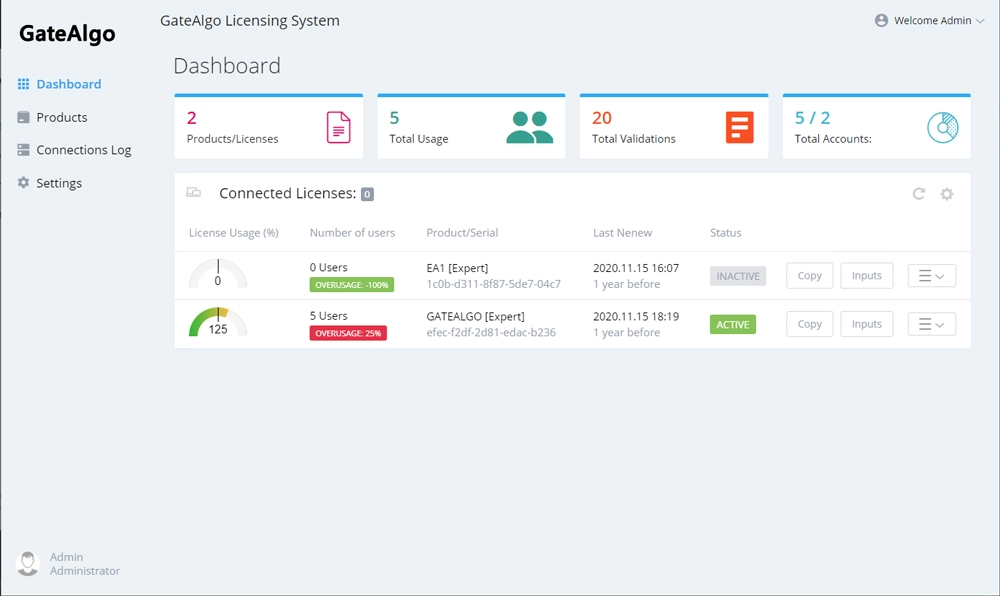Click the date 2020.11.15 18:19
This screenshot has height=596, width=1000.
(x=636, y=316)
